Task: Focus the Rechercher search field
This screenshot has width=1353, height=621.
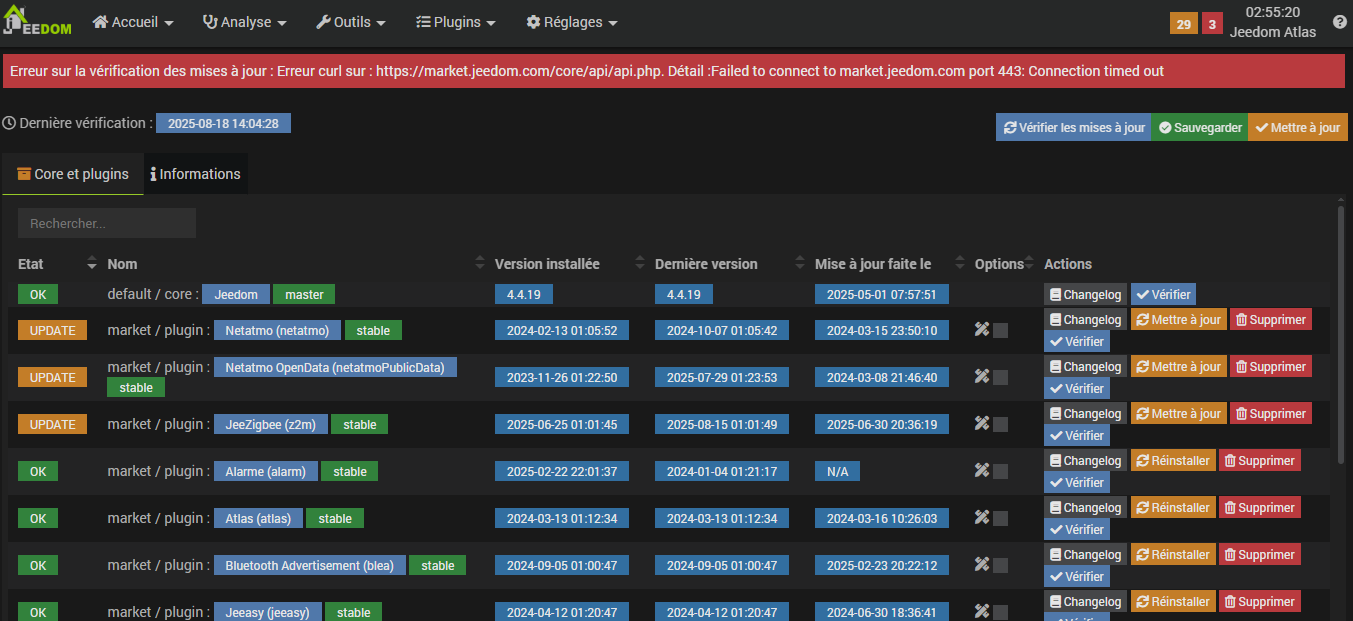Action: click(107, 224)
